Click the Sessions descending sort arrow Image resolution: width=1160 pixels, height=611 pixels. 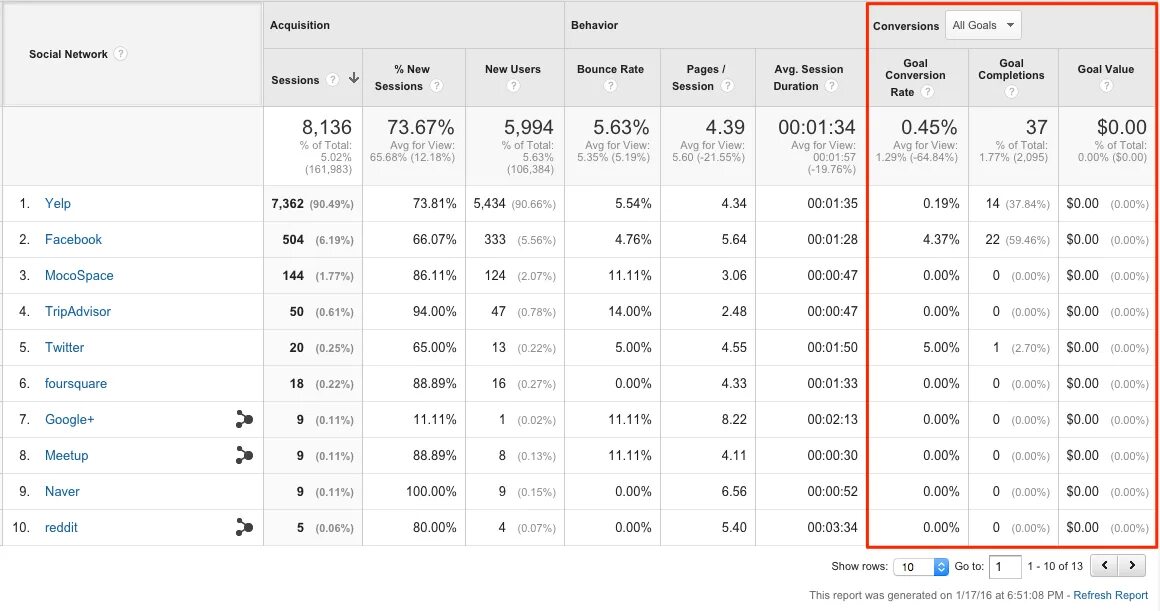click(x=354, y=78)
